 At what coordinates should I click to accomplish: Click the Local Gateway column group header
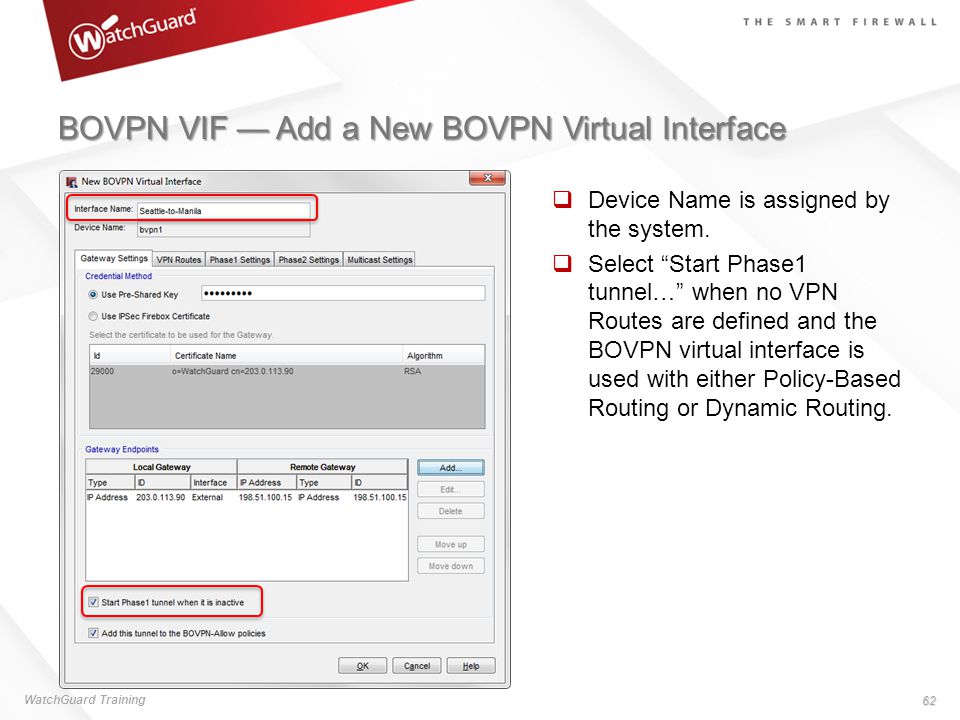coord(162,467)
